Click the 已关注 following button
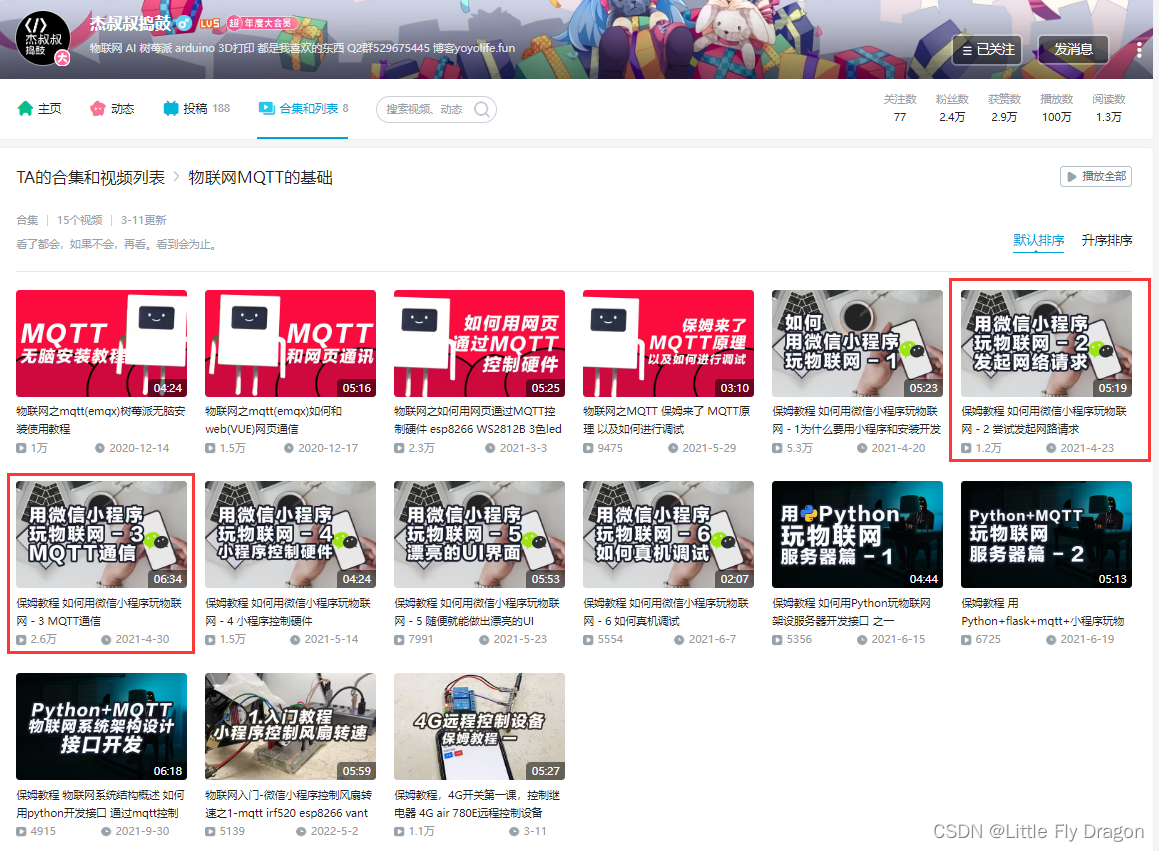1159x851 pixels. (x=987, y=50)
